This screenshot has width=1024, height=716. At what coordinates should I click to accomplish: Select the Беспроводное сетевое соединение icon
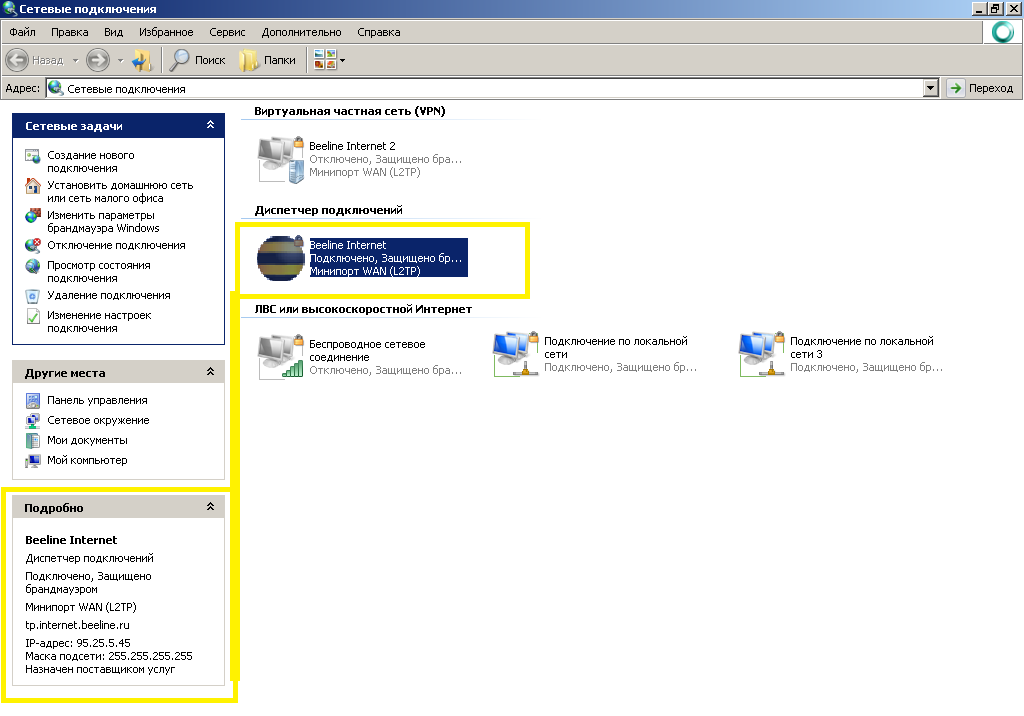[281, 356]
